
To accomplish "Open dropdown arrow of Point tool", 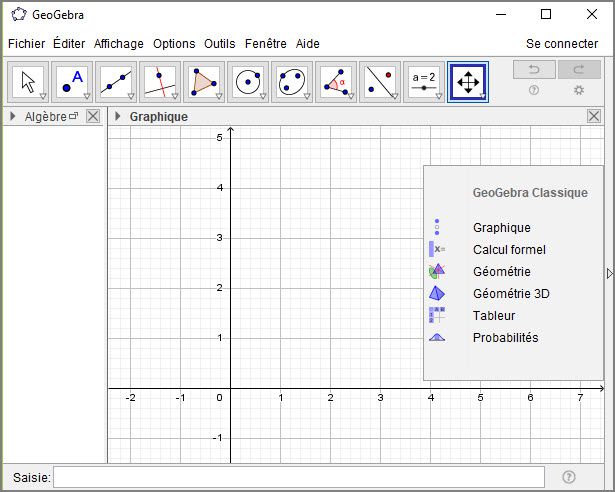I will 87,96.
